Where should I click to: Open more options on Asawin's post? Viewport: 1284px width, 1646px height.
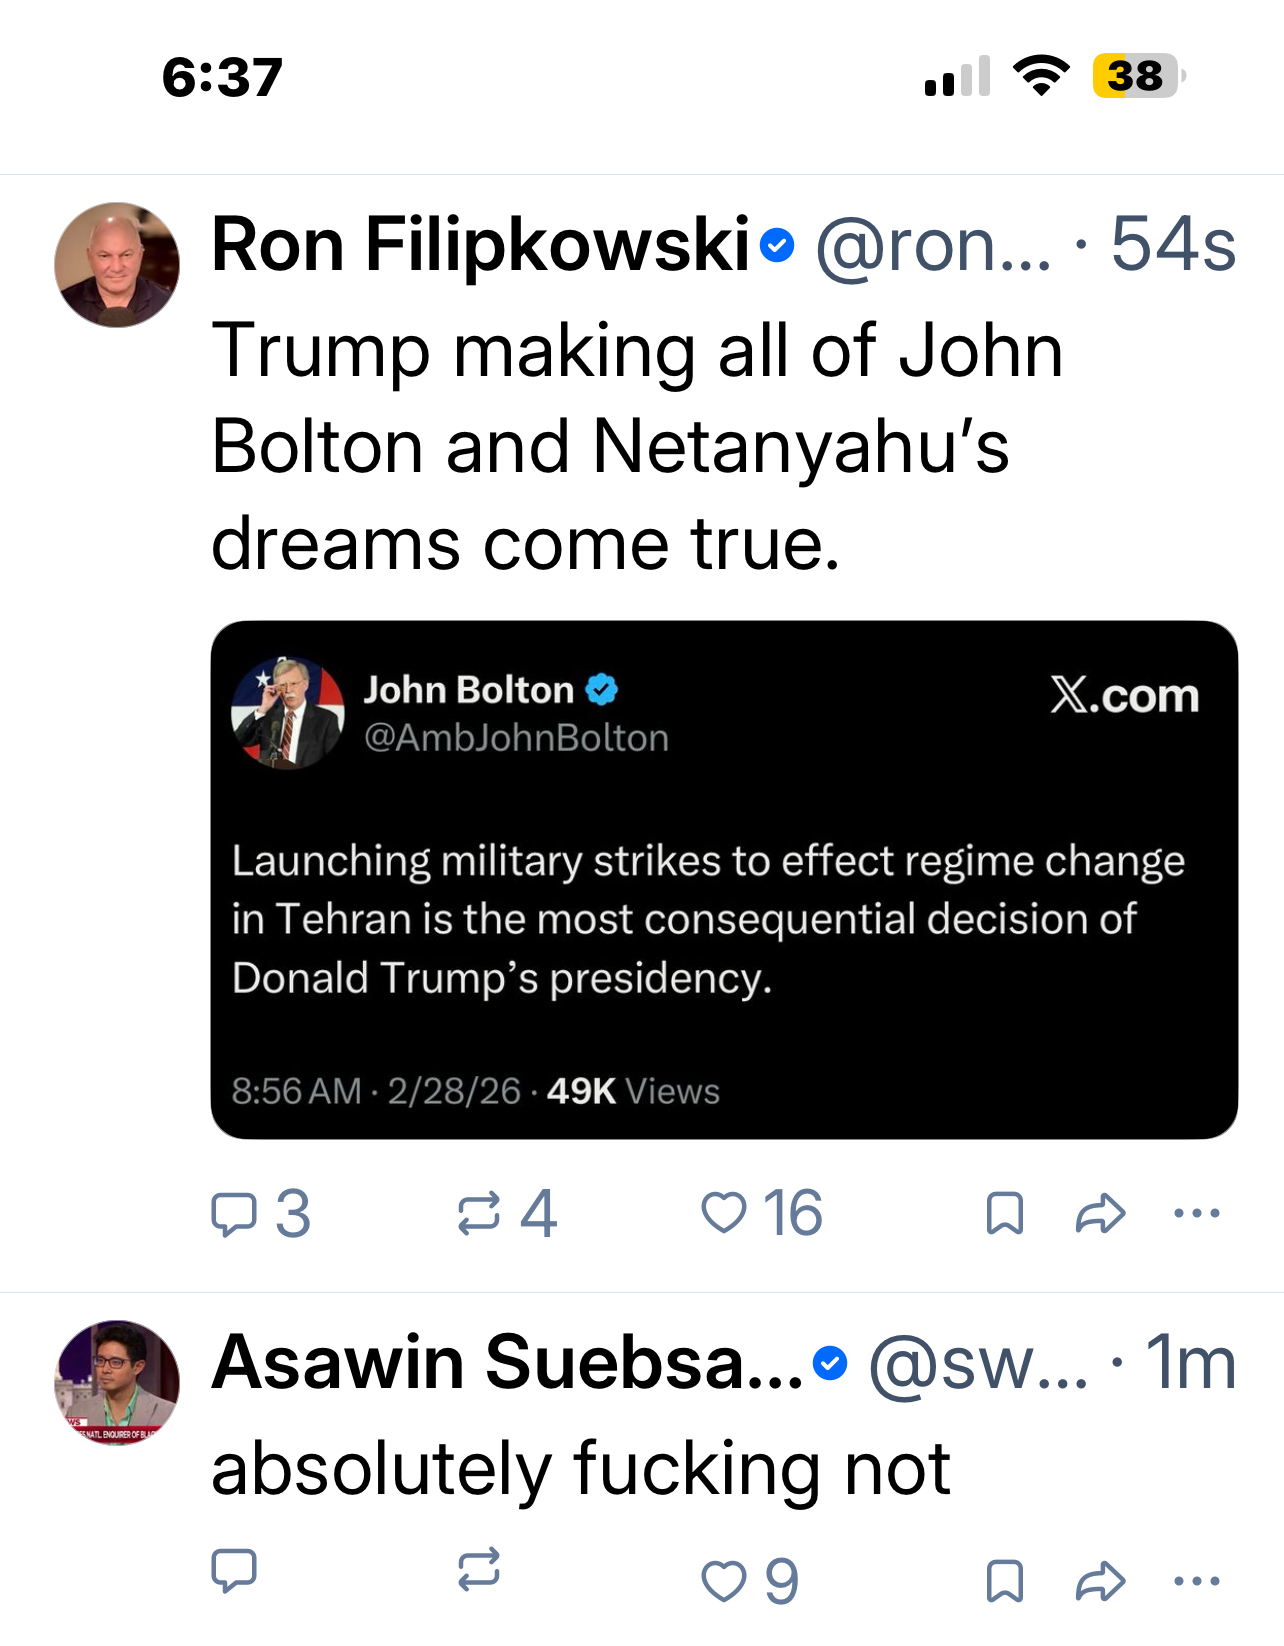coord(1197,1581)
